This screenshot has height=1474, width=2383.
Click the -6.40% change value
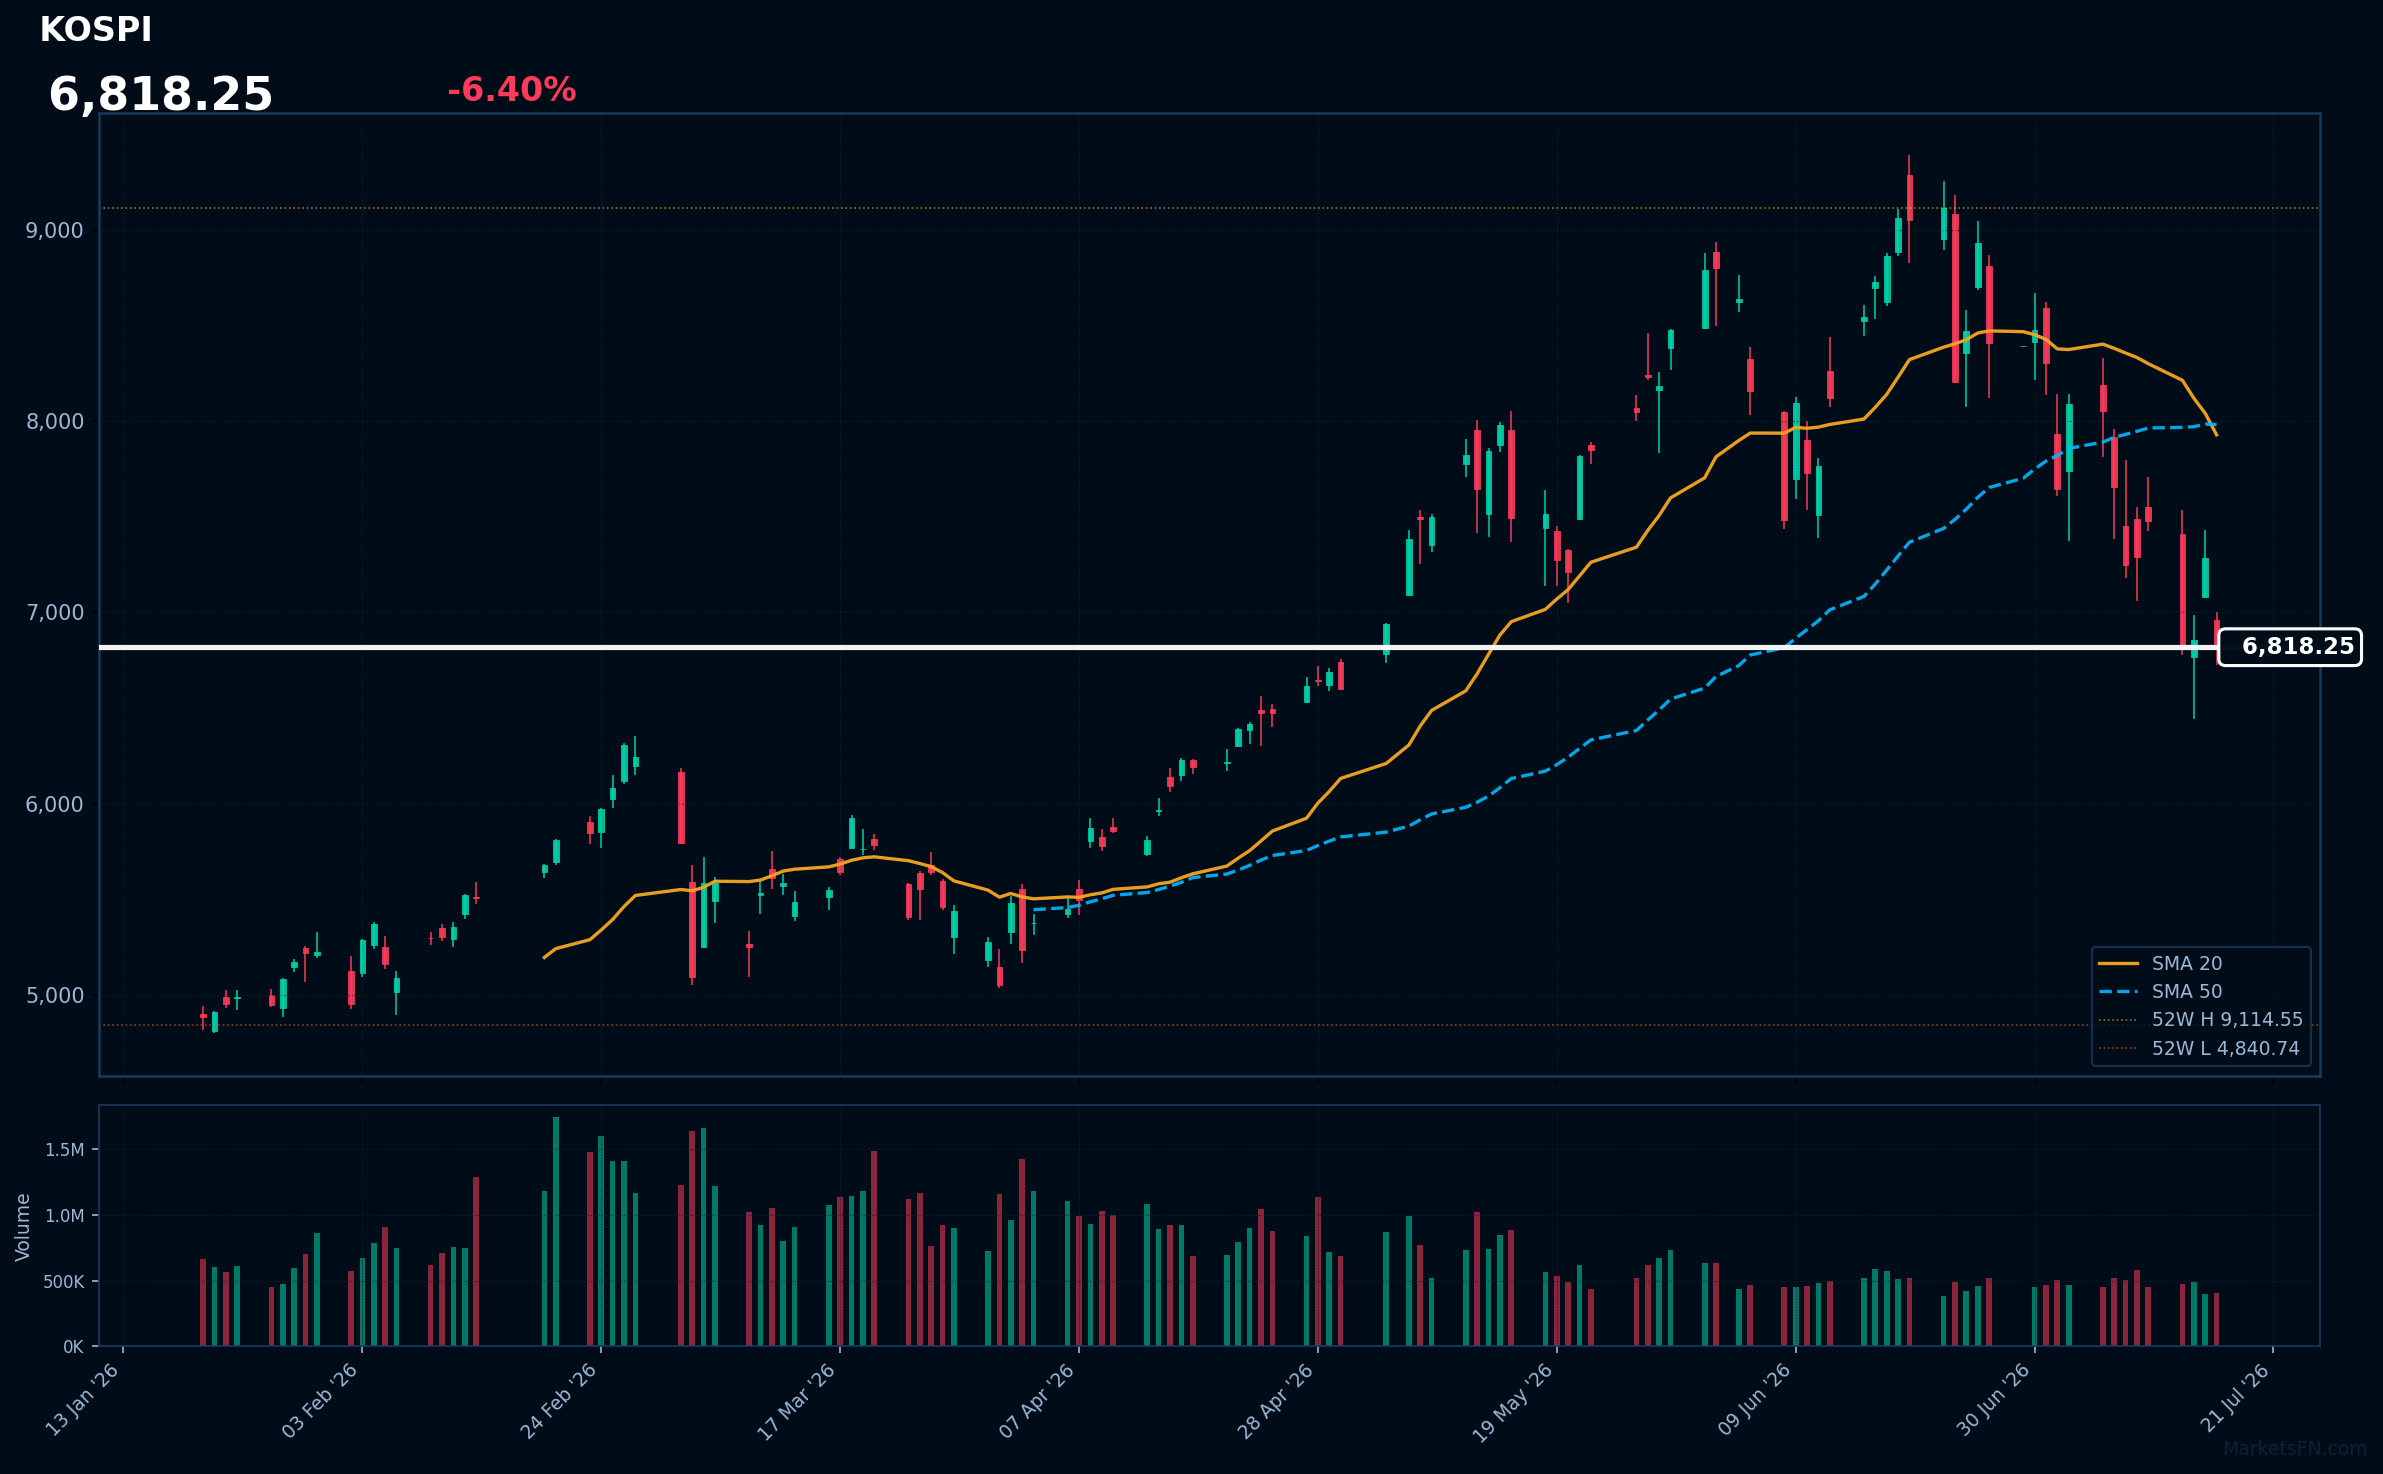511,90
